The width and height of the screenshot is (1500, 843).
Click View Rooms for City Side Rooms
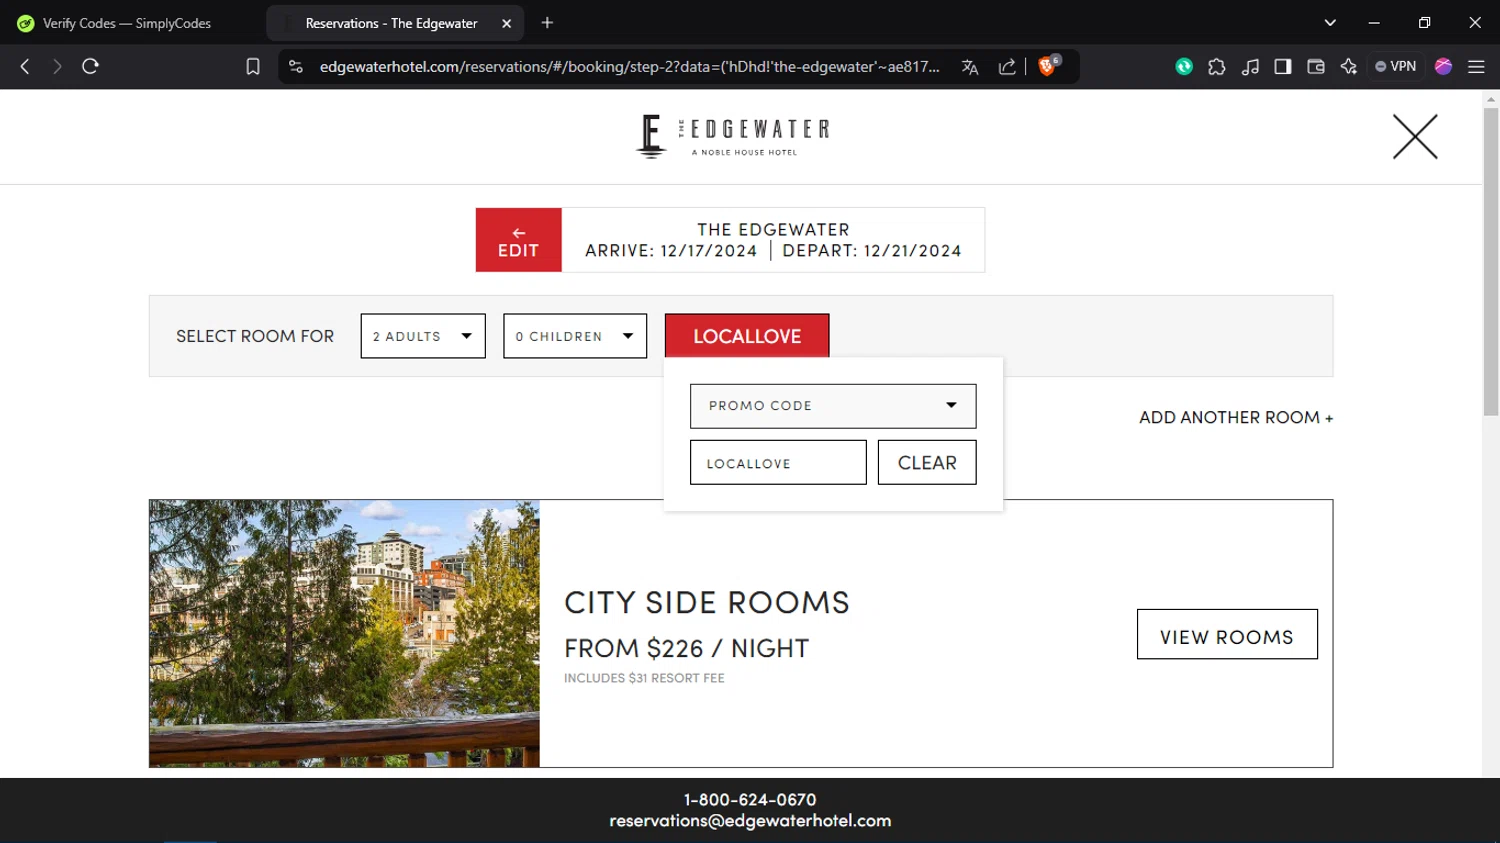tap(1227, 634)
